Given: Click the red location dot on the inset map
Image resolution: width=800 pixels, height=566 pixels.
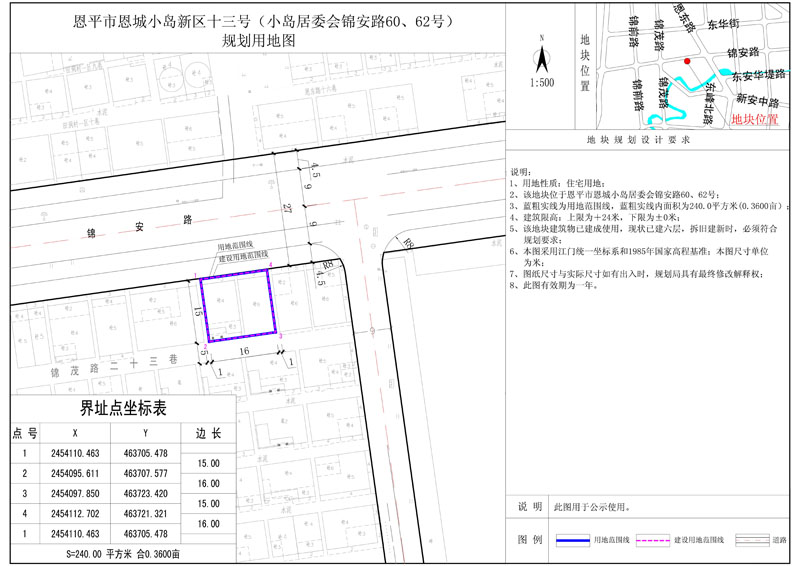Looking at the screenshot, I should click(x=686, y=62).
